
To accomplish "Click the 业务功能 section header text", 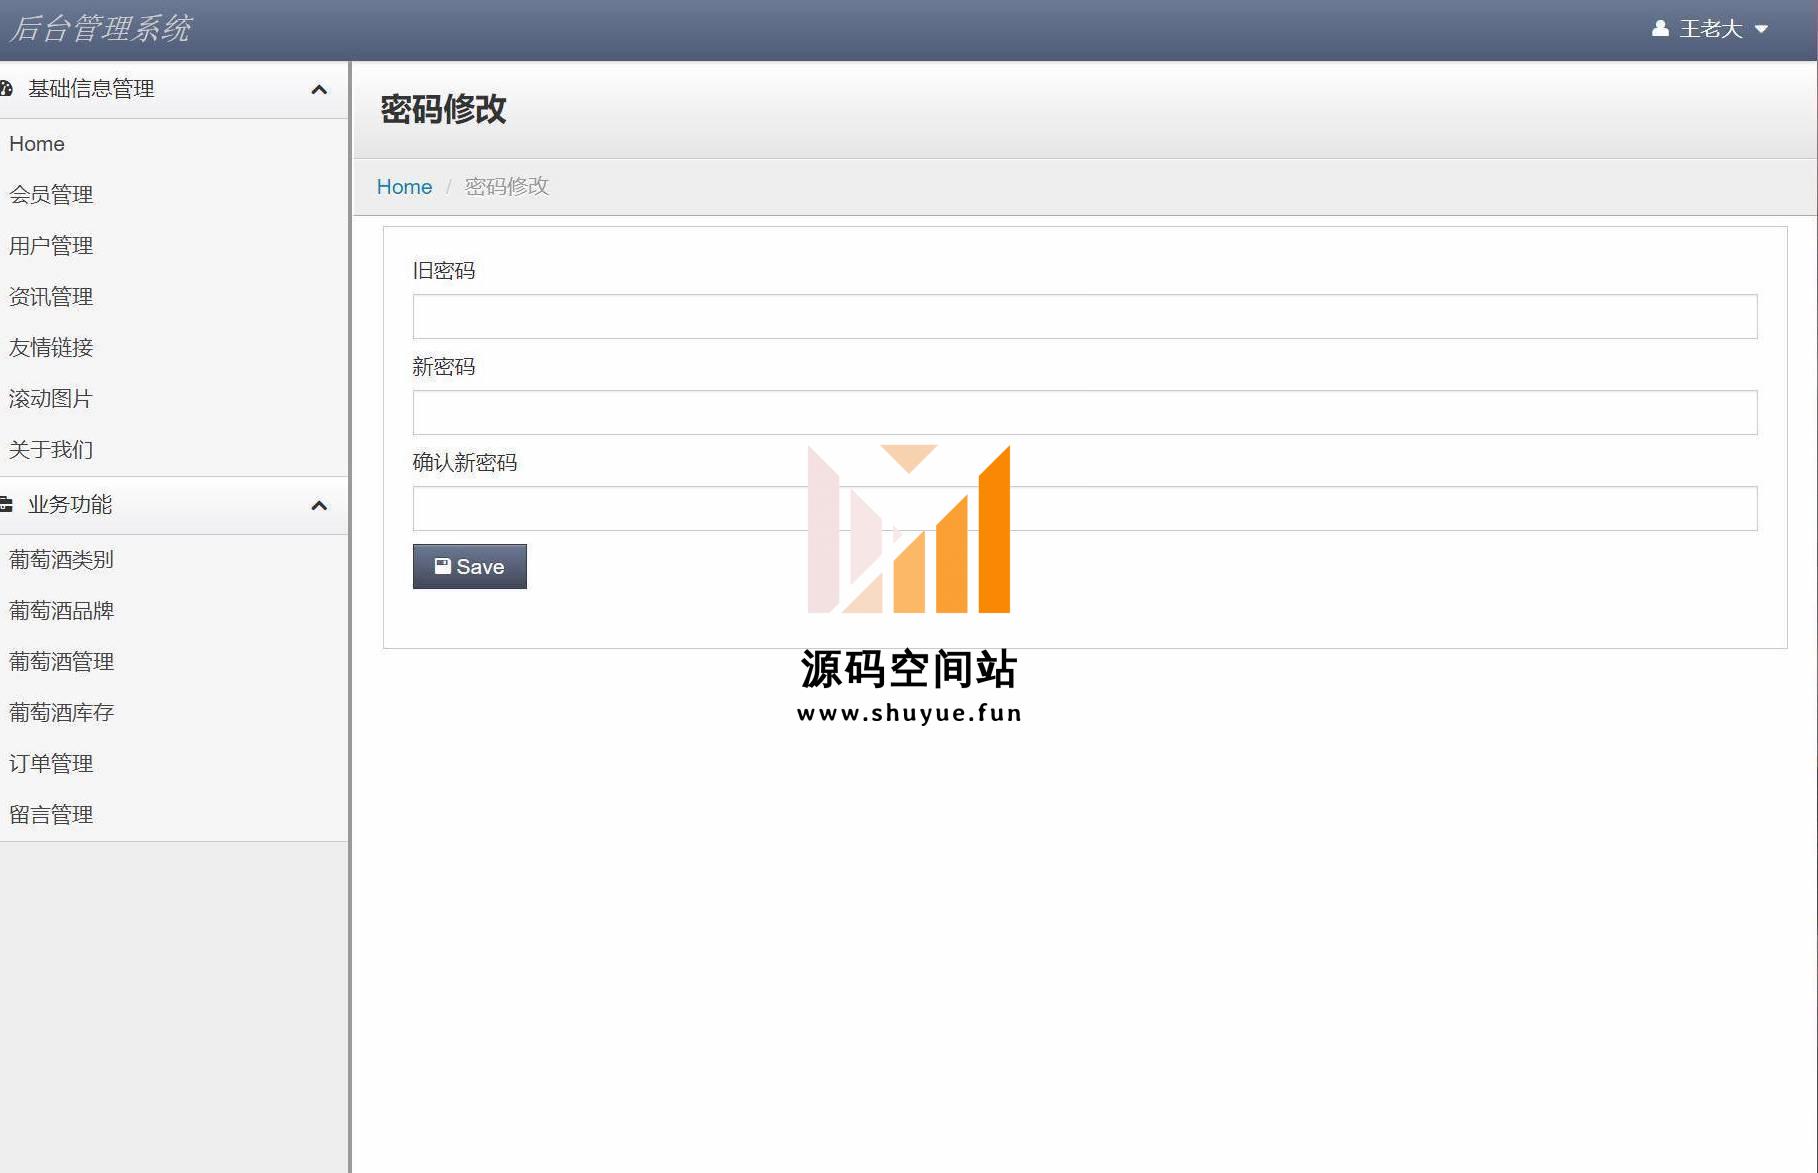I will [70, 505].
